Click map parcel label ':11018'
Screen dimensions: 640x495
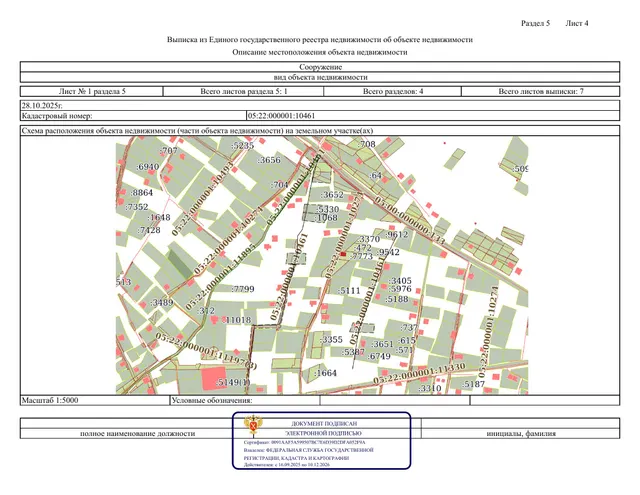237,320
